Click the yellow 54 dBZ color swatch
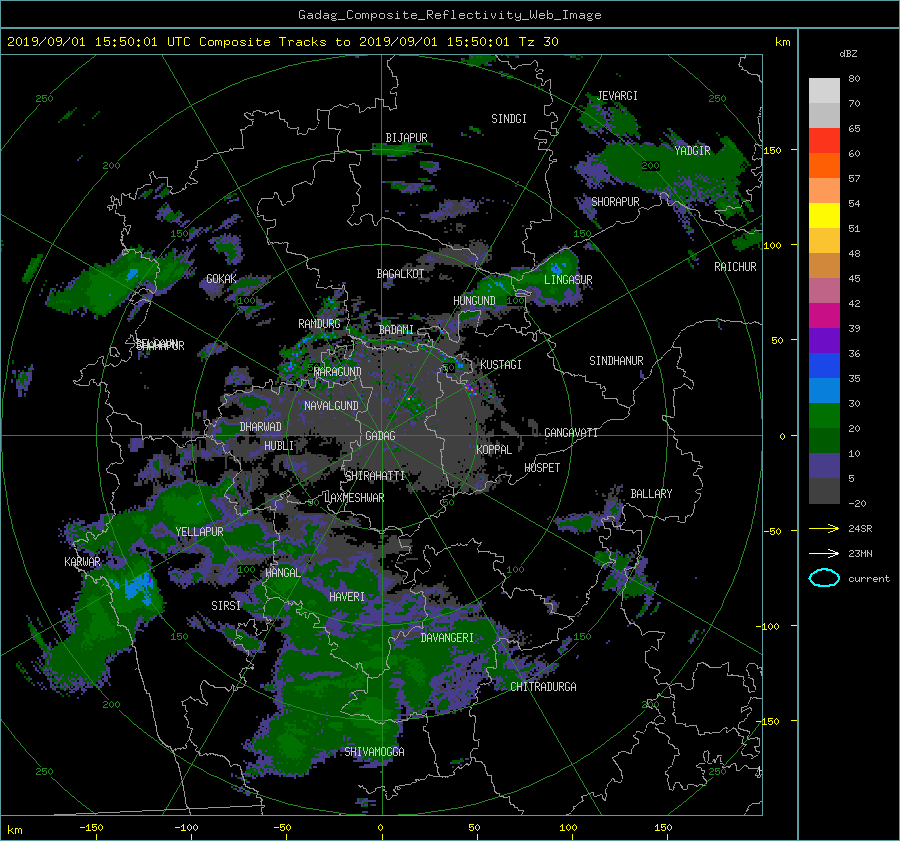The image size is (900, 841). tap(824, 216)
